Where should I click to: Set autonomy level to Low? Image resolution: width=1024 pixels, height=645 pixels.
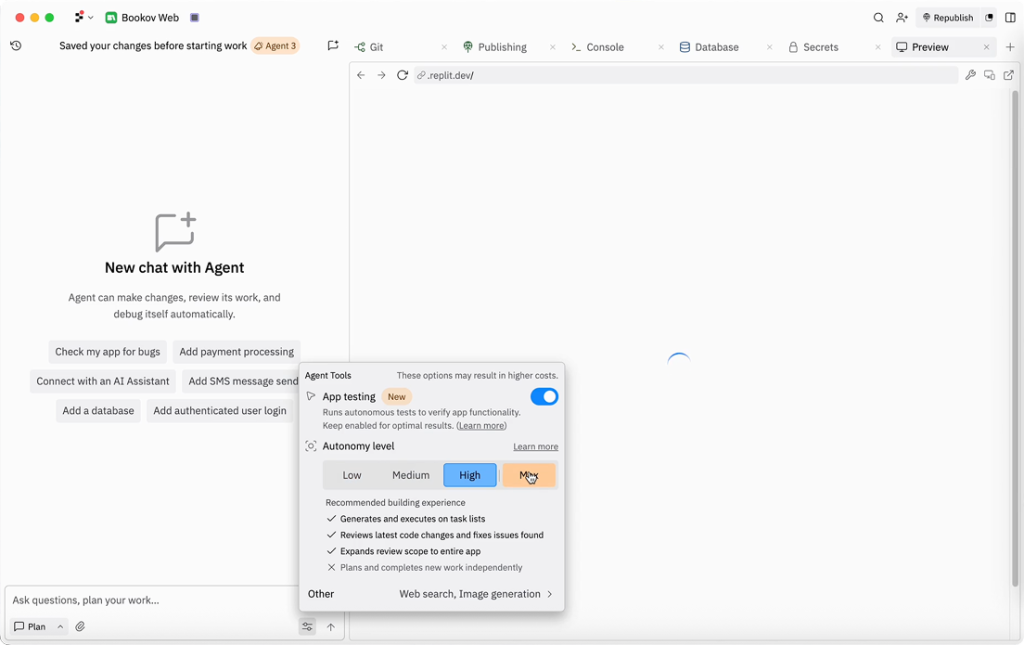tap(352, 475)
